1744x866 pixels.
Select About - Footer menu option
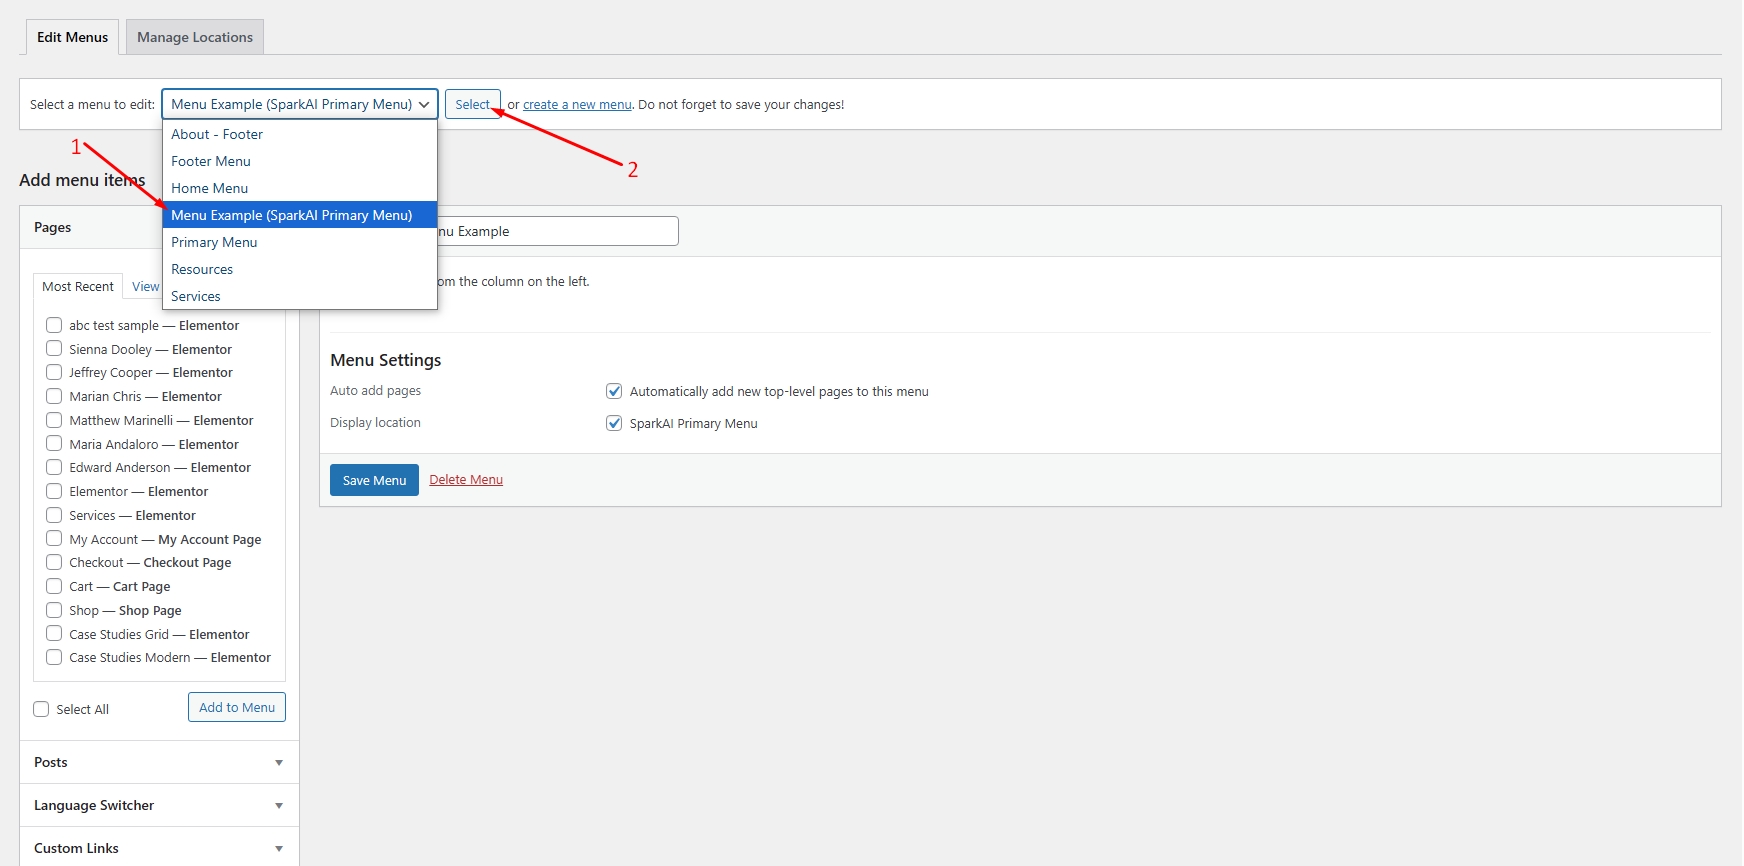tap(217, 134)
